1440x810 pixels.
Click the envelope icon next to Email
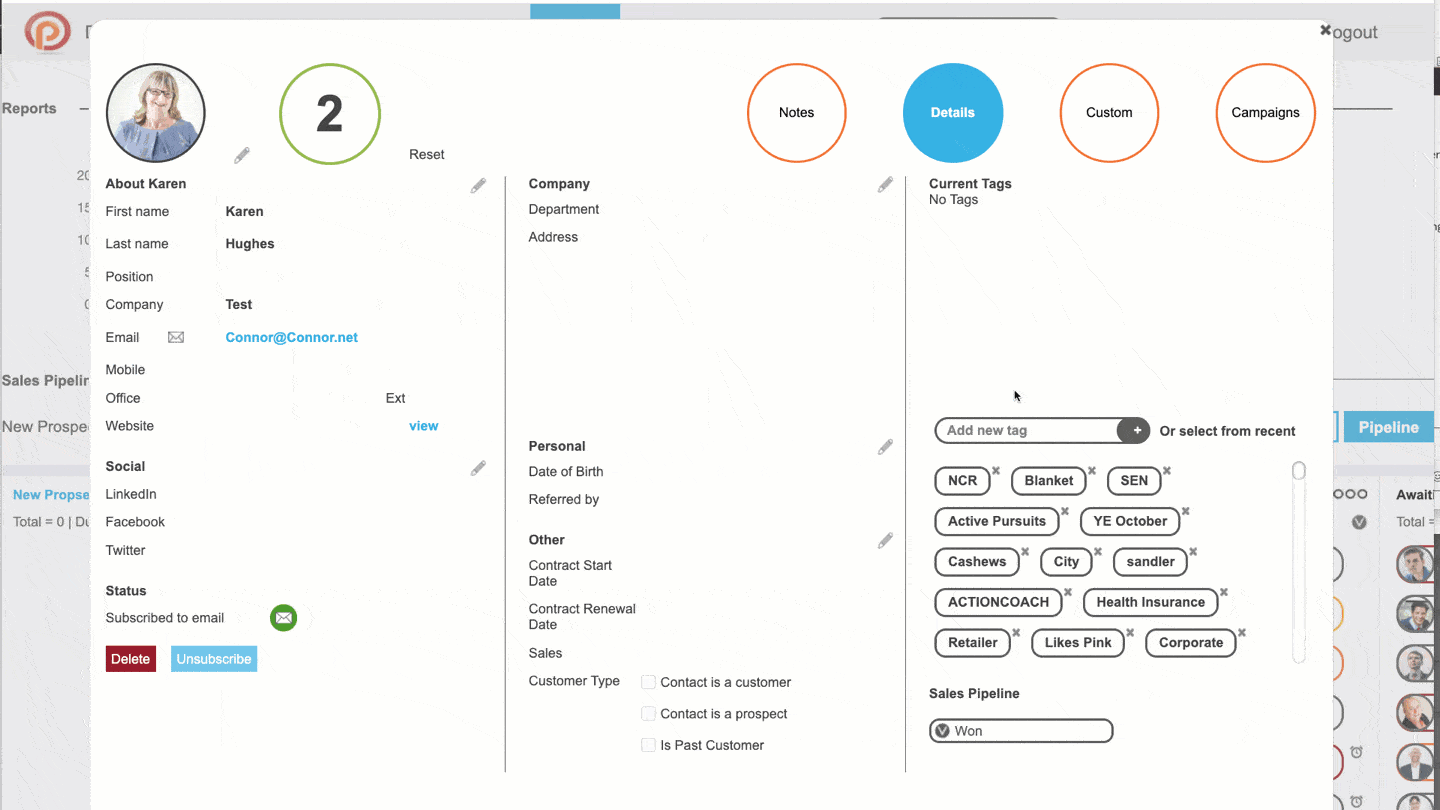176,338
